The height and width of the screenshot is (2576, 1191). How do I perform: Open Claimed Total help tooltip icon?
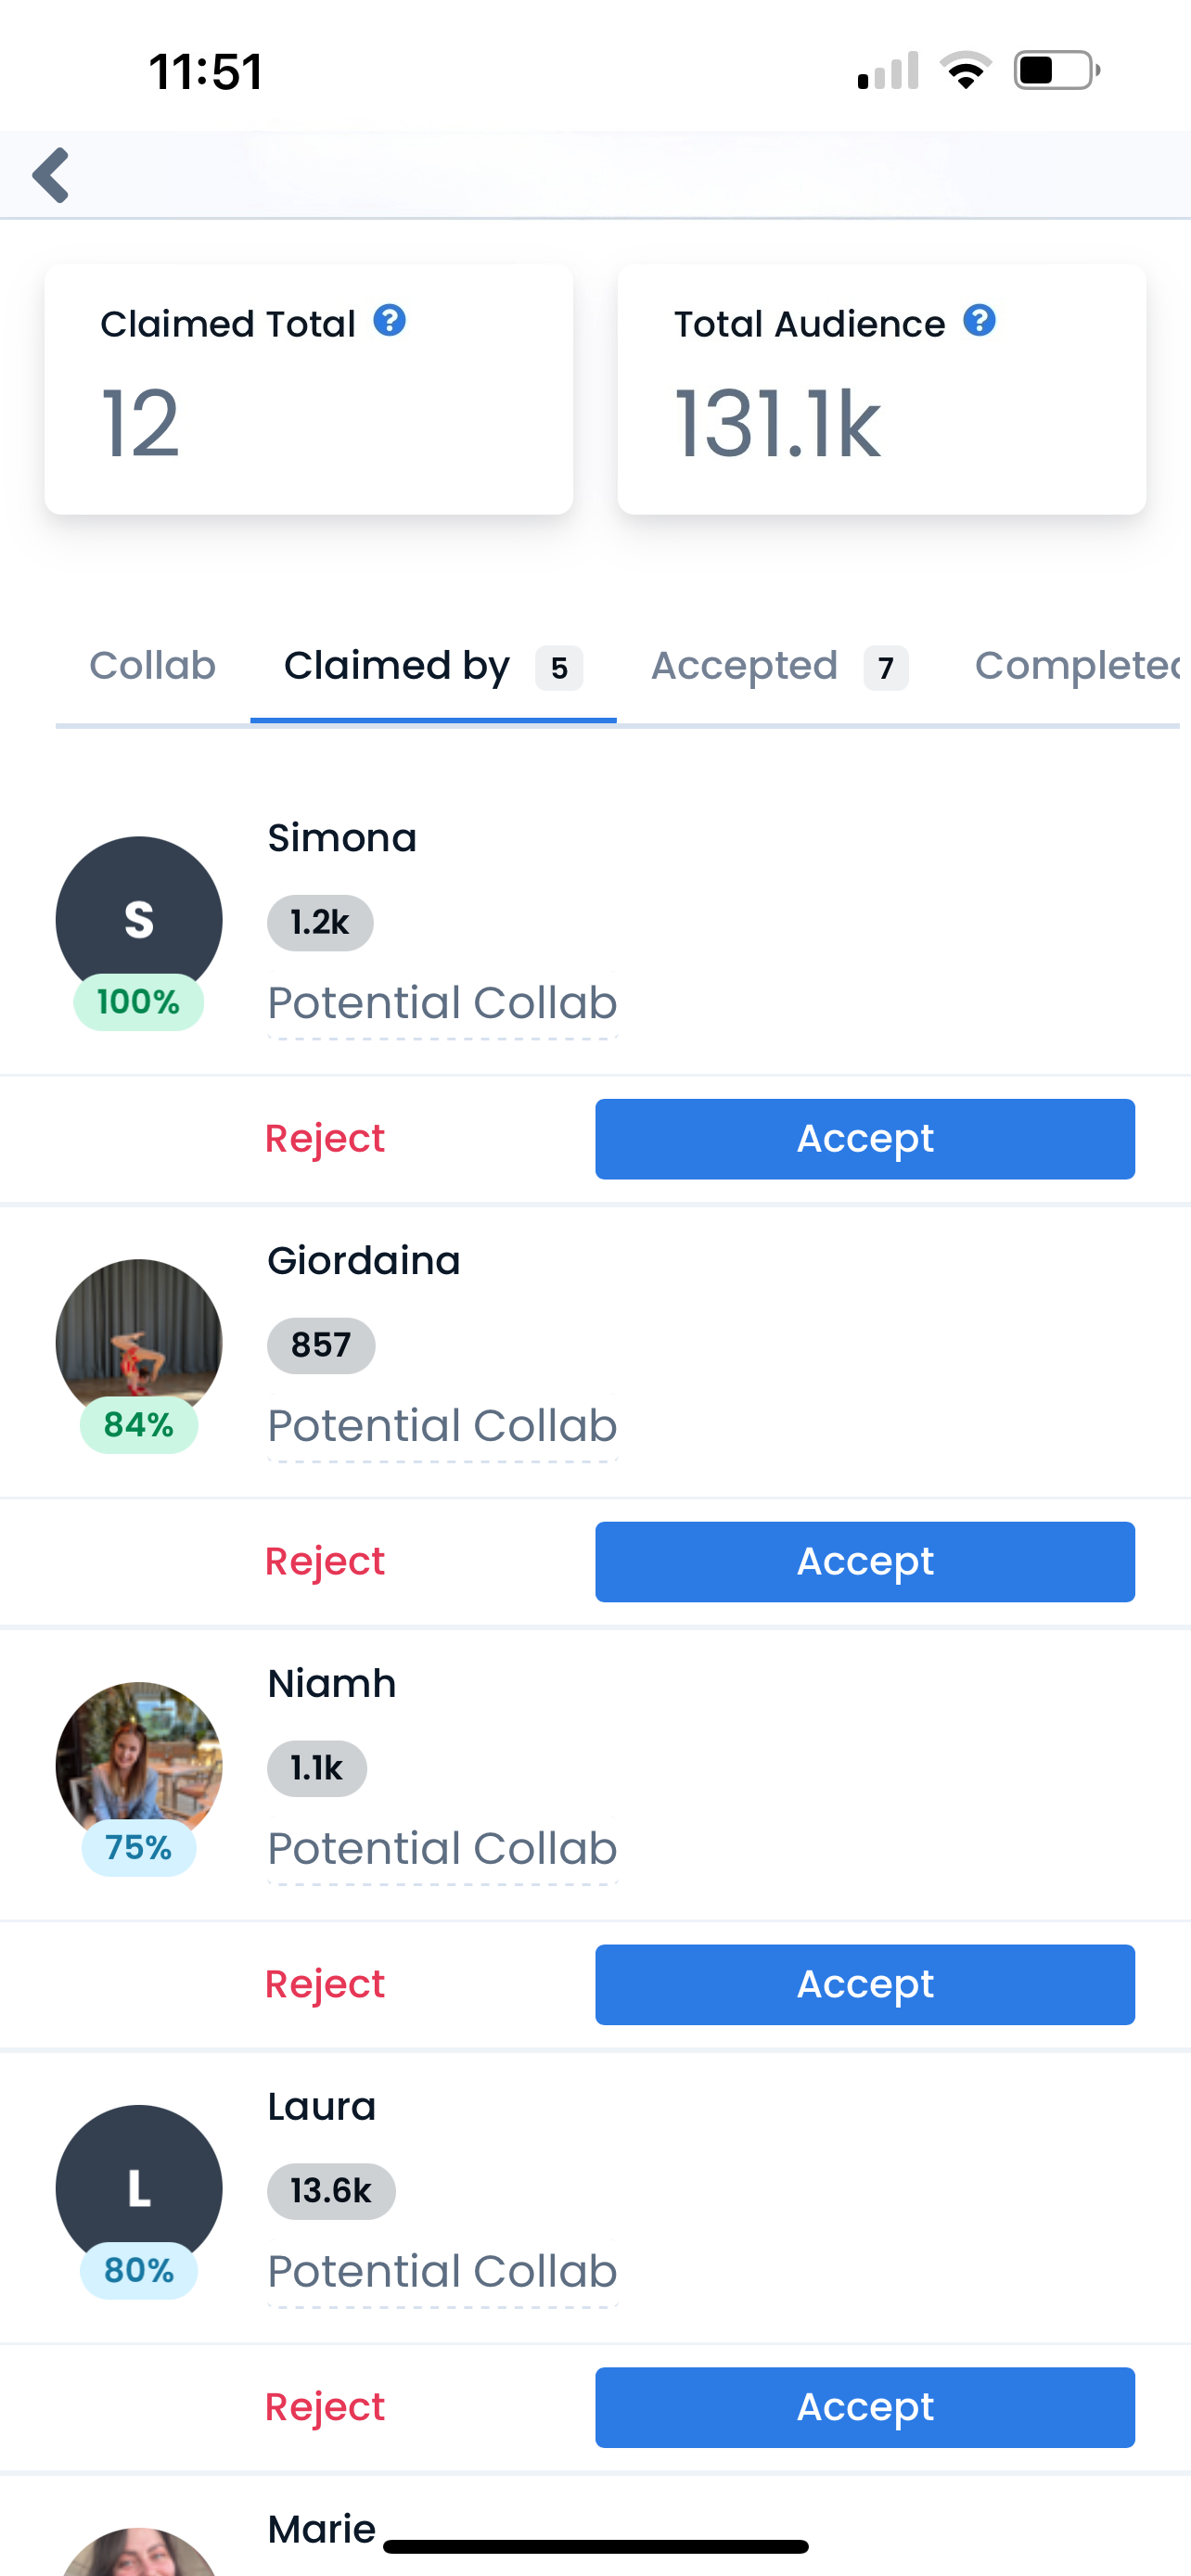[x=389, y=321]
